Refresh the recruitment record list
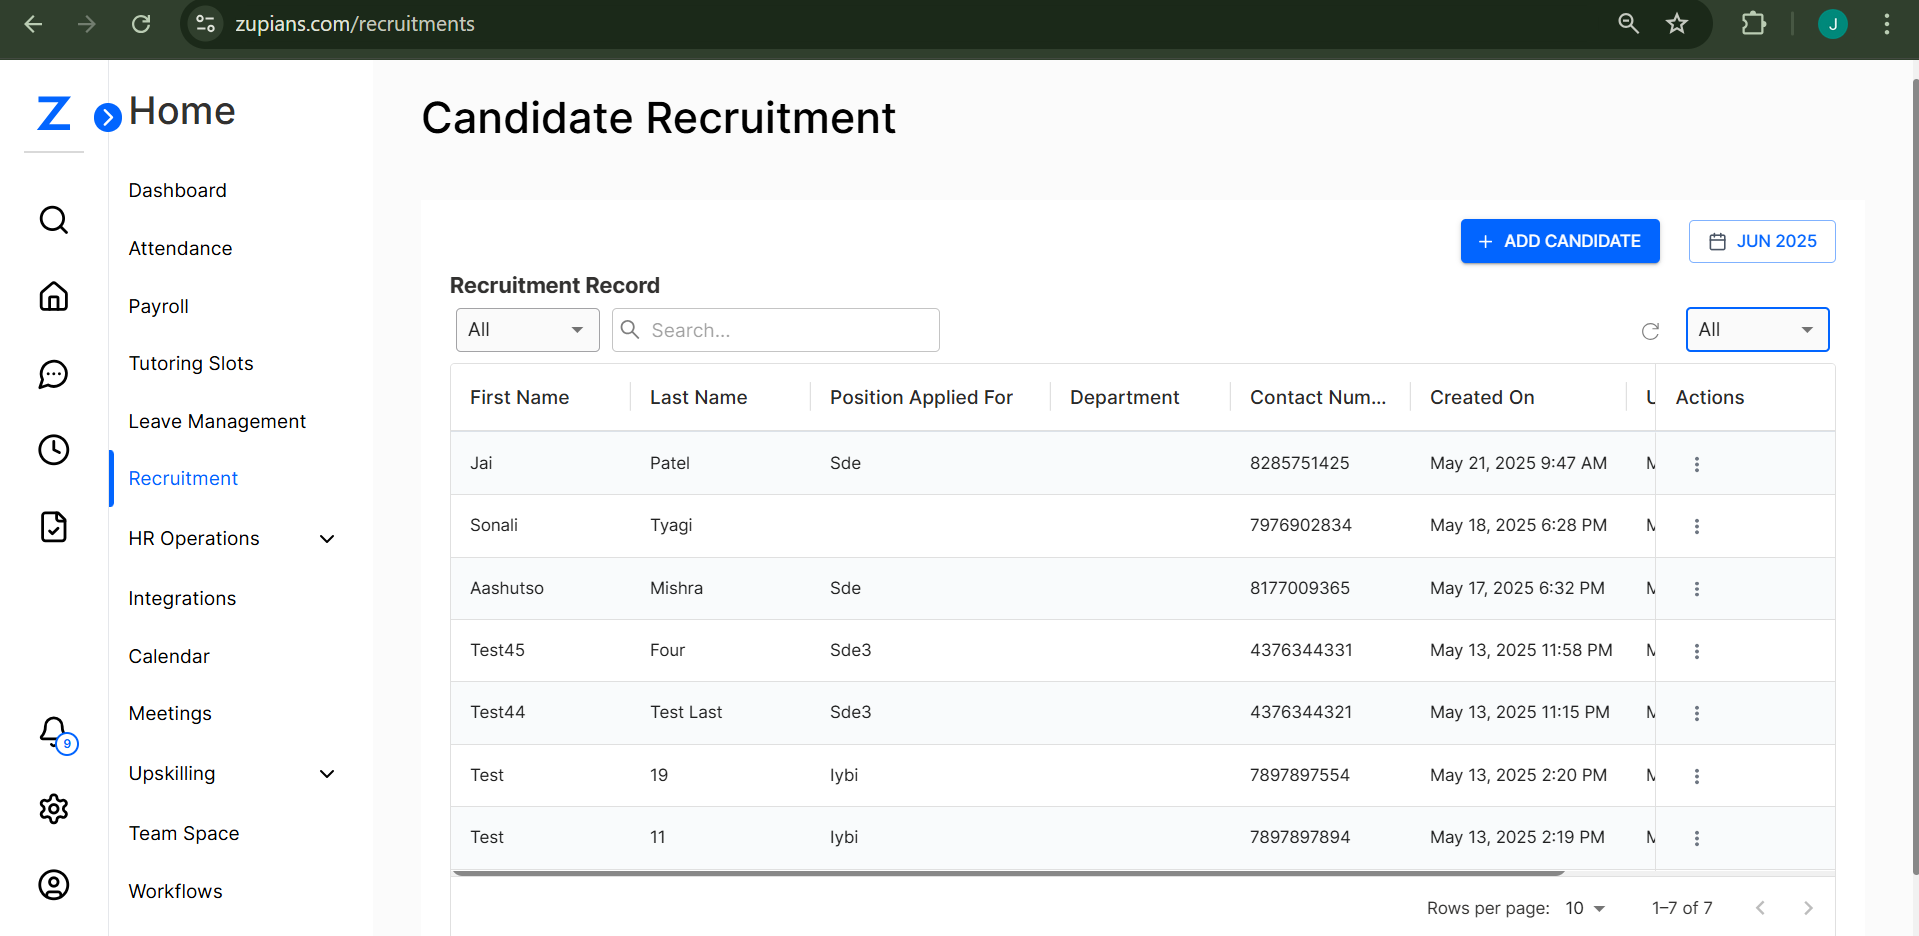 pyautogui.click(x=1650, y=330)
